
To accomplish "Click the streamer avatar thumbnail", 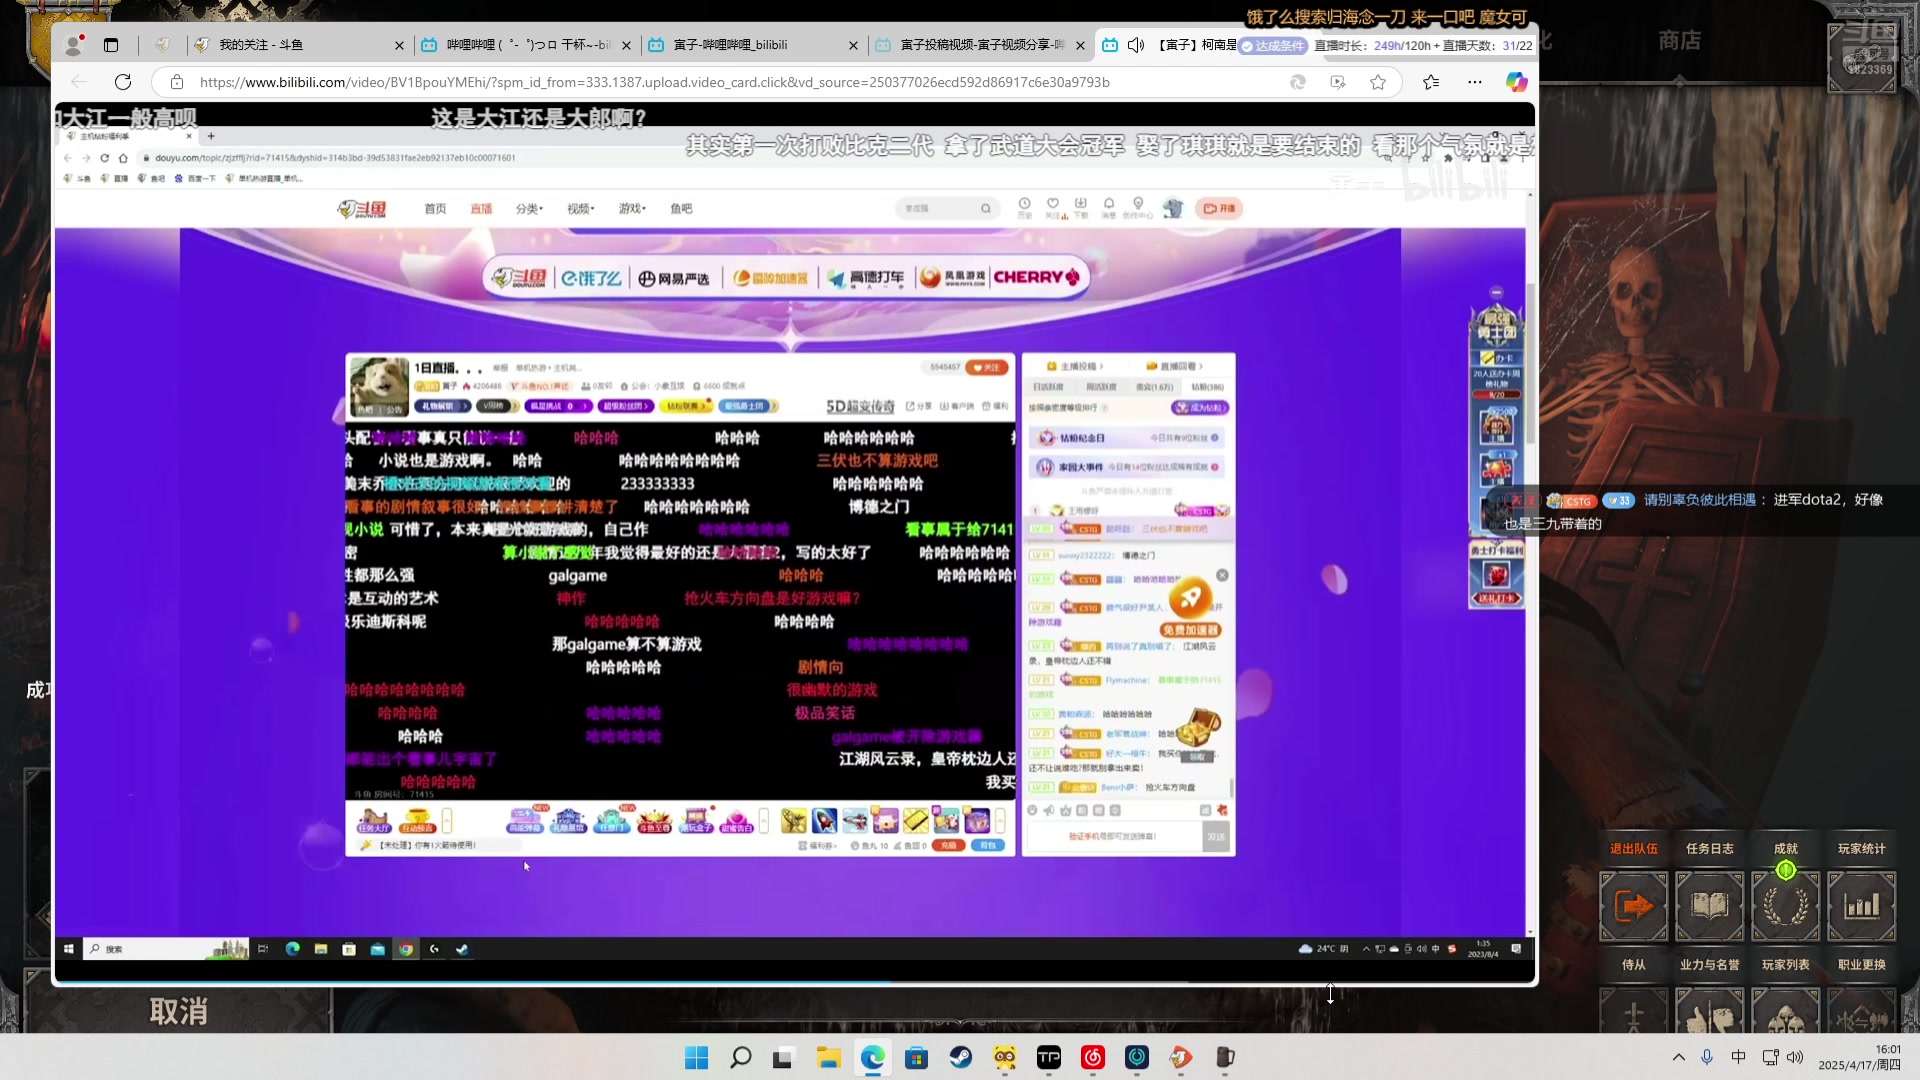I will pyautogui.click(x=379, y=386).
